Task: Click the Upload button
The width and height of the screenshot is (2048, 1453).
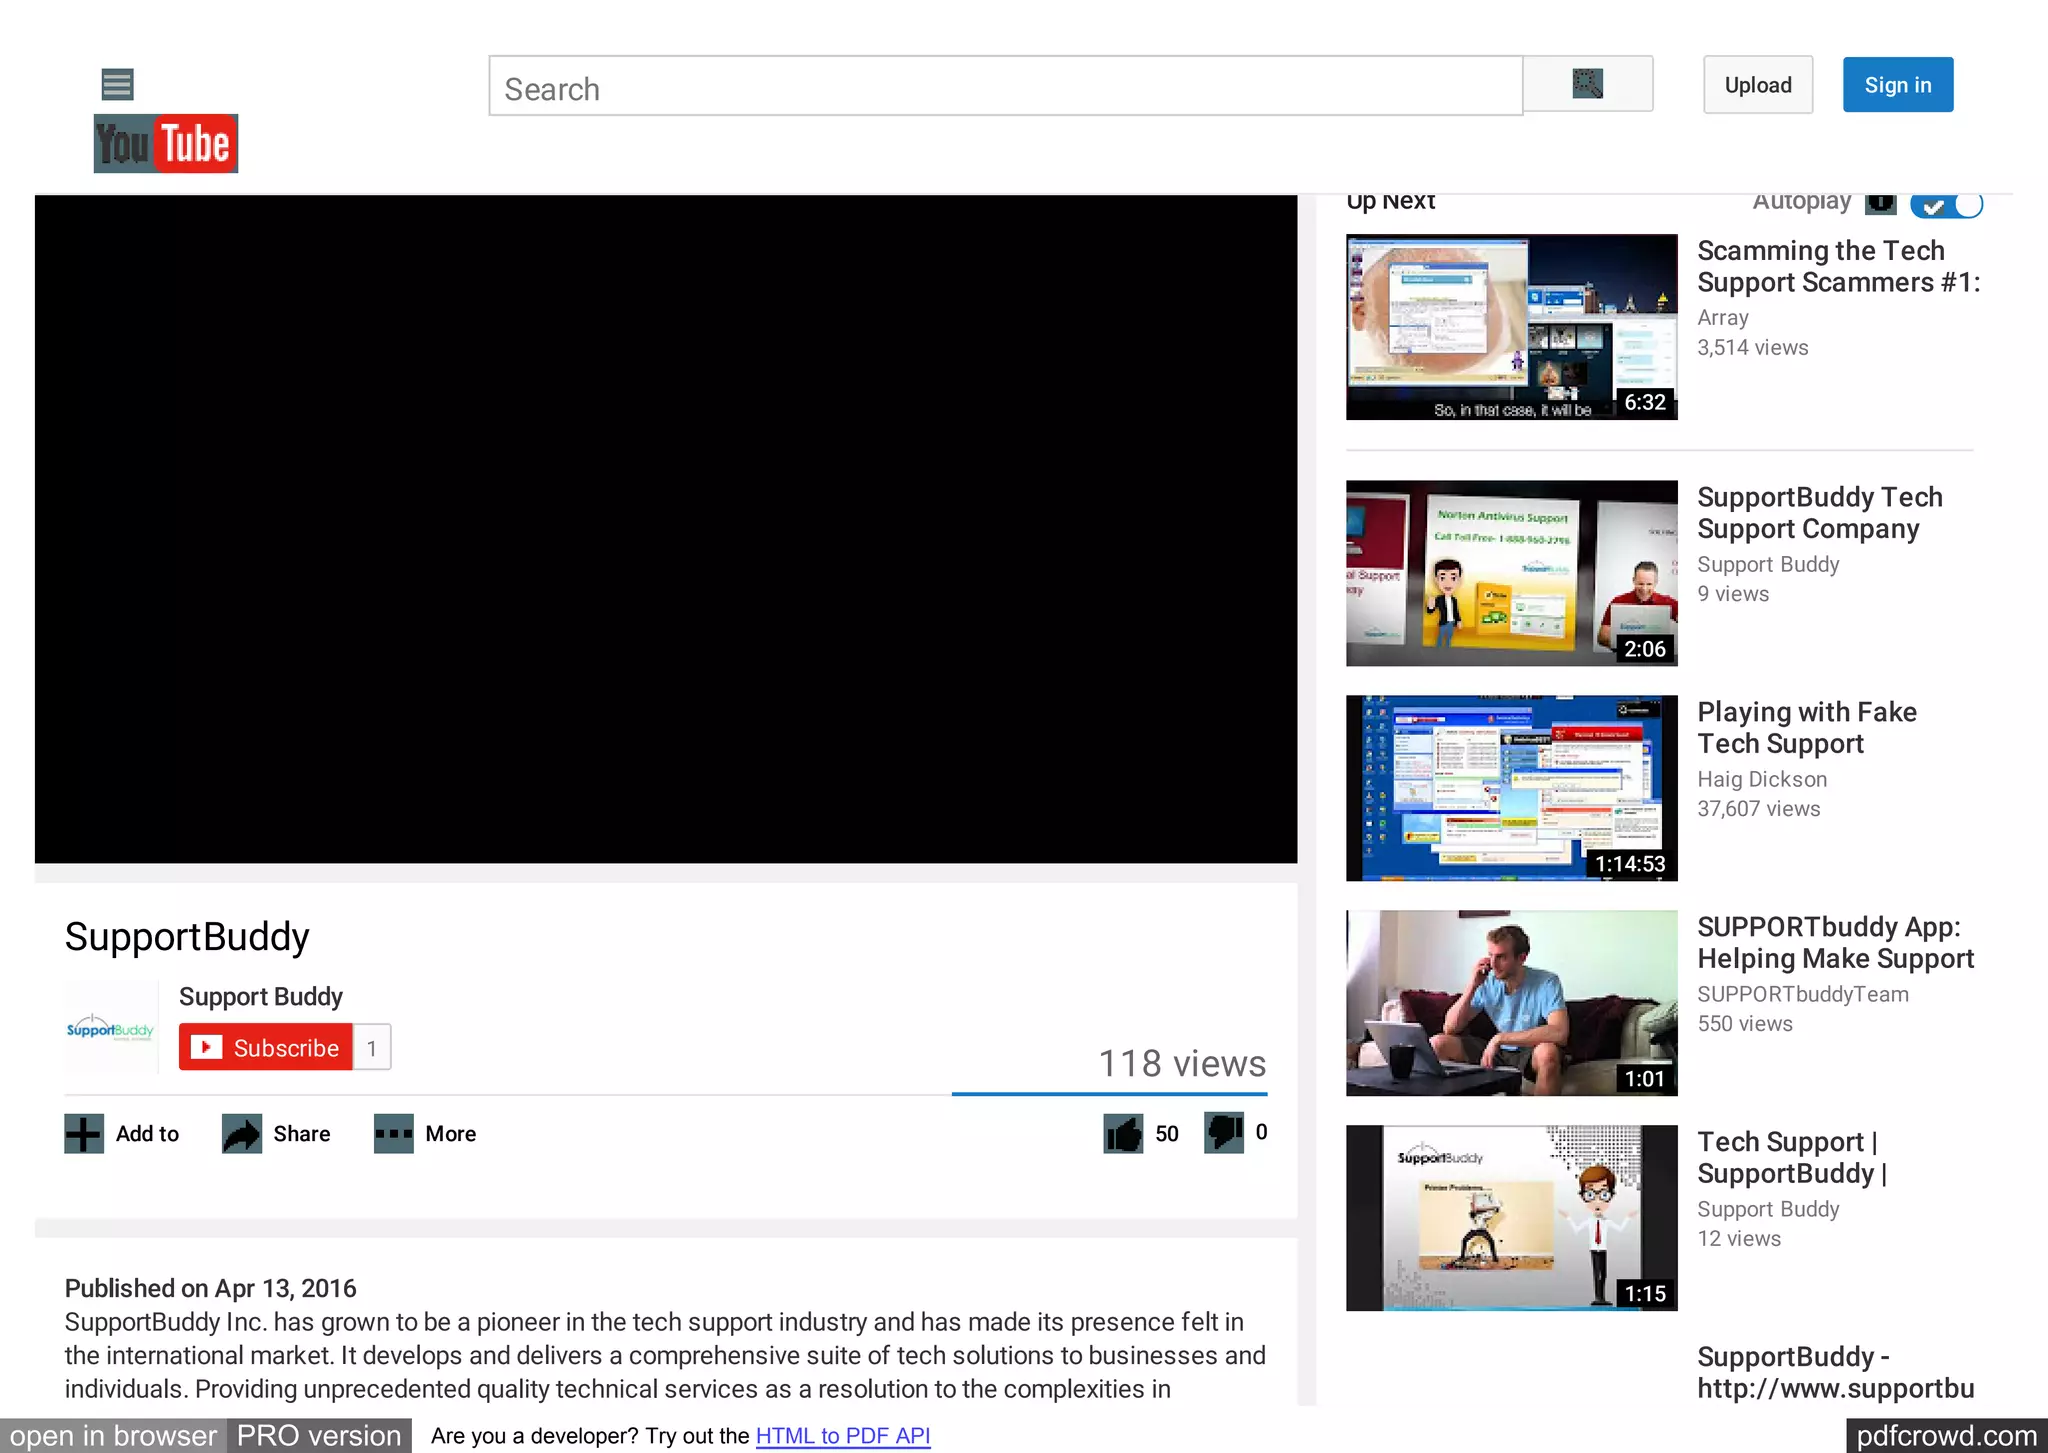Action: point(1757,85)
